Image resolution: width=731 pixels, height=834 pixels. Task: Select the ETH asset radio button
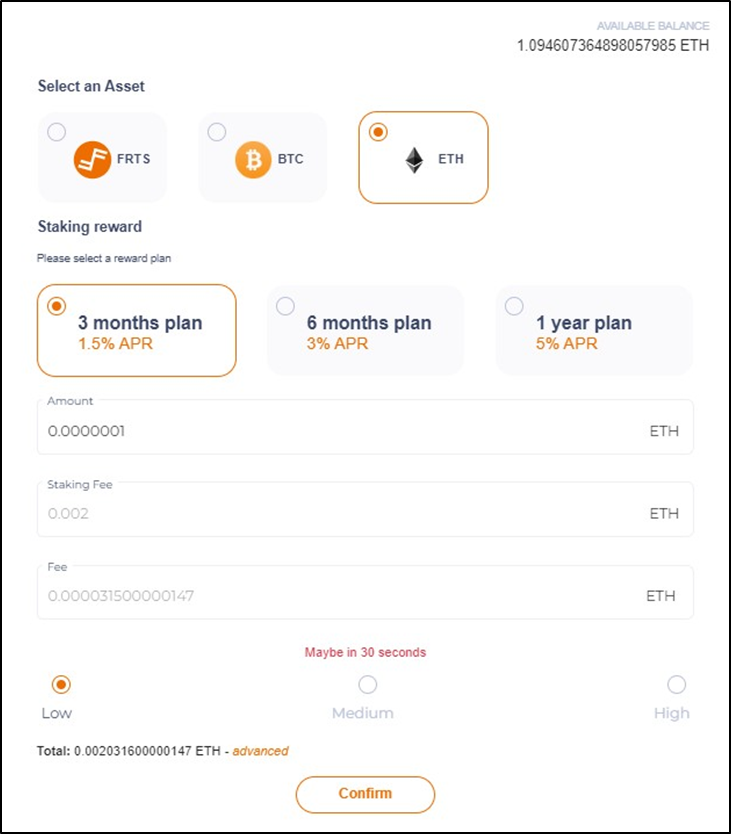click(x=378, y=132)
